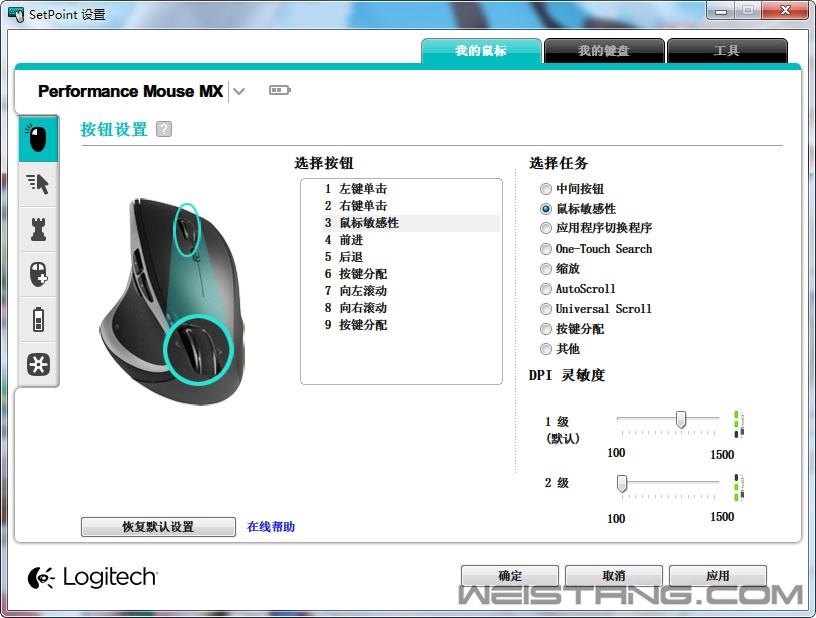Select button 5 后退 in list
816x618 pixels.
411,257
